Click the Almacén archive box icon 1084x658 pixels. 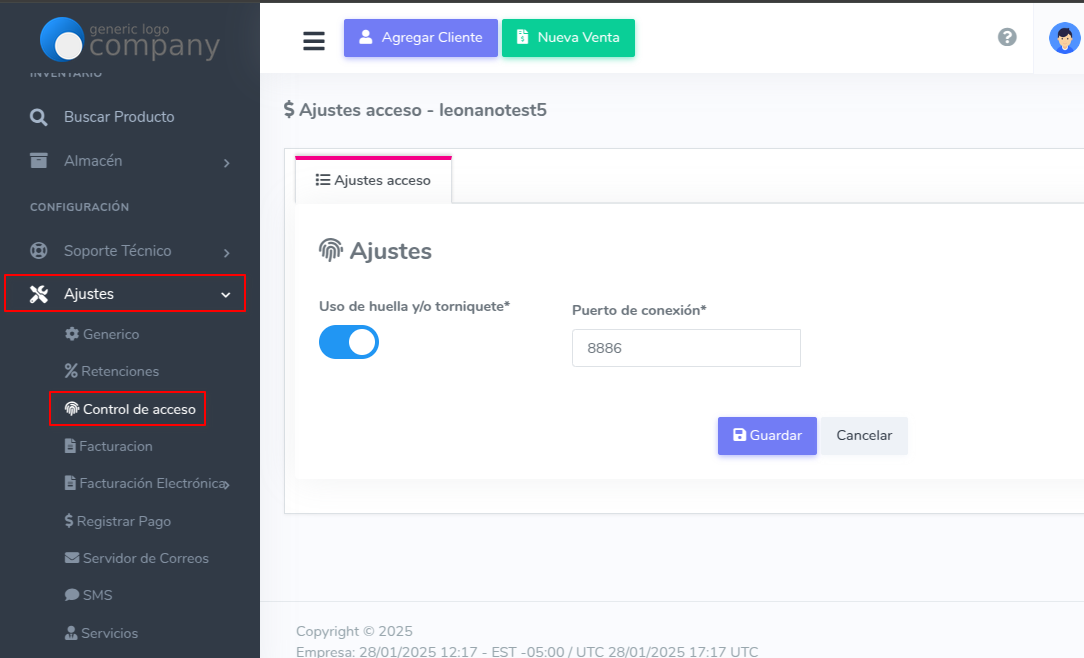coord(39,161)
